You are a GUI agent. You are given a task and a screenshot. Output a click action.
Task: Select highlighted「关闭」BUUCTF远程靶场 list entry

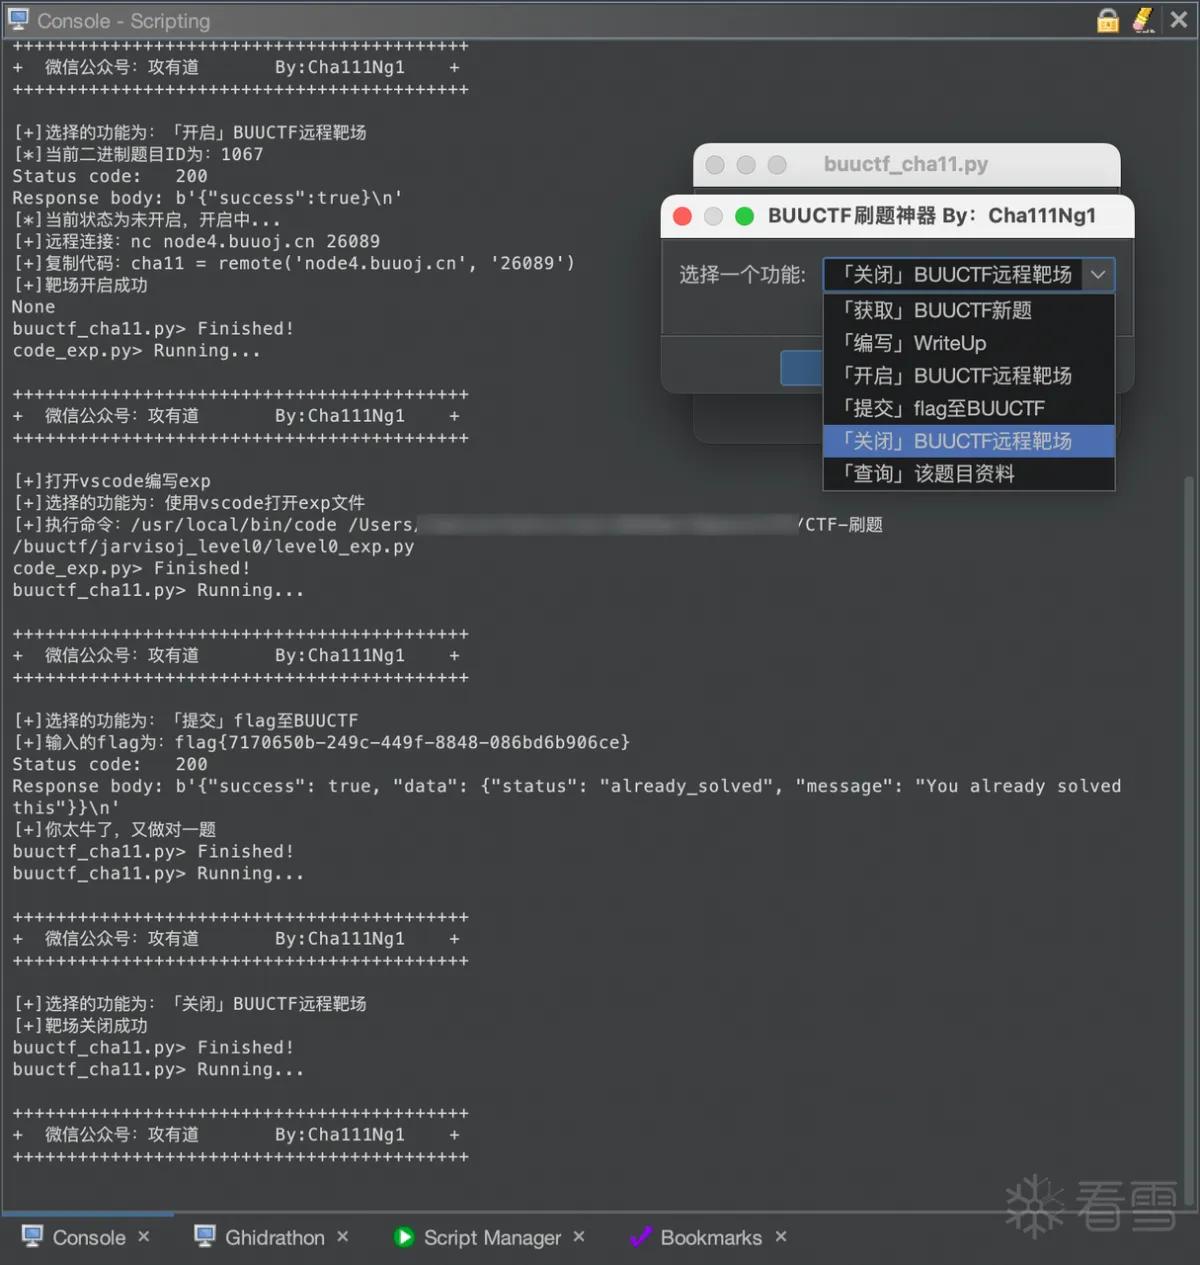click(968, 441)
